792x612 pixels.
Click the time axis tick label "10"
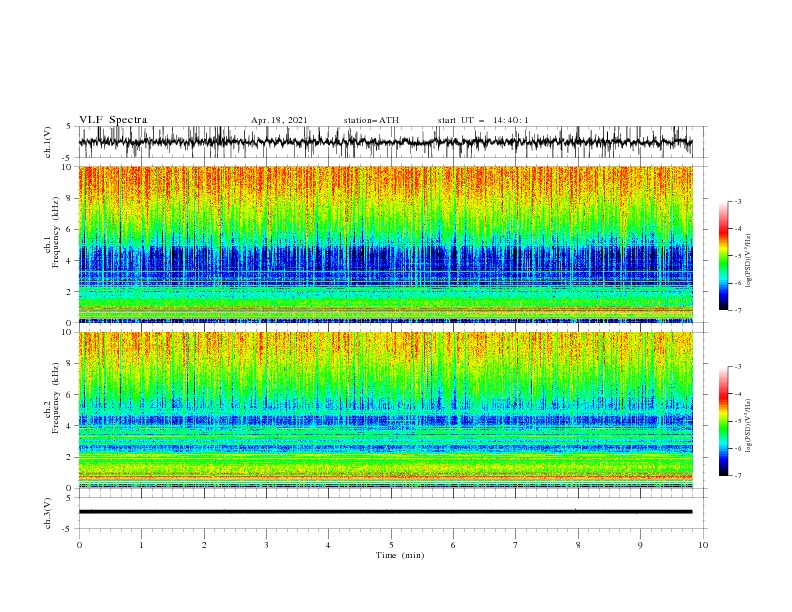(703, 545)
